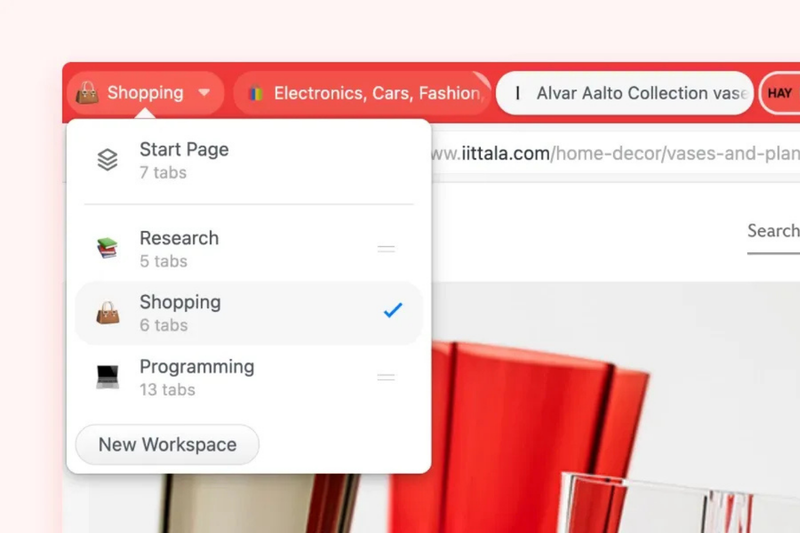Click the reorder handle on Programming row
800x533 pixels.
tap(386, 377)
